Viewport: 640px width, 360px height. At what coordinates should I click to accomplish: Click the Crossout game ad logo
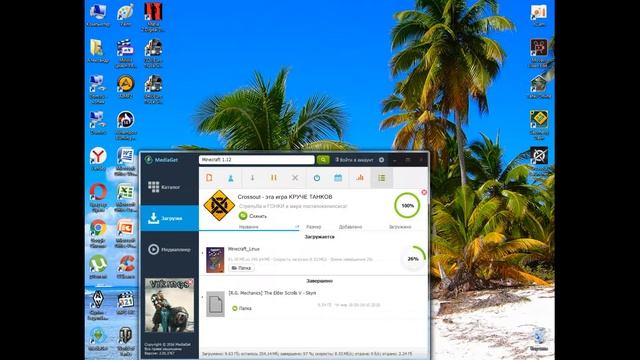(x=219, y=205)
